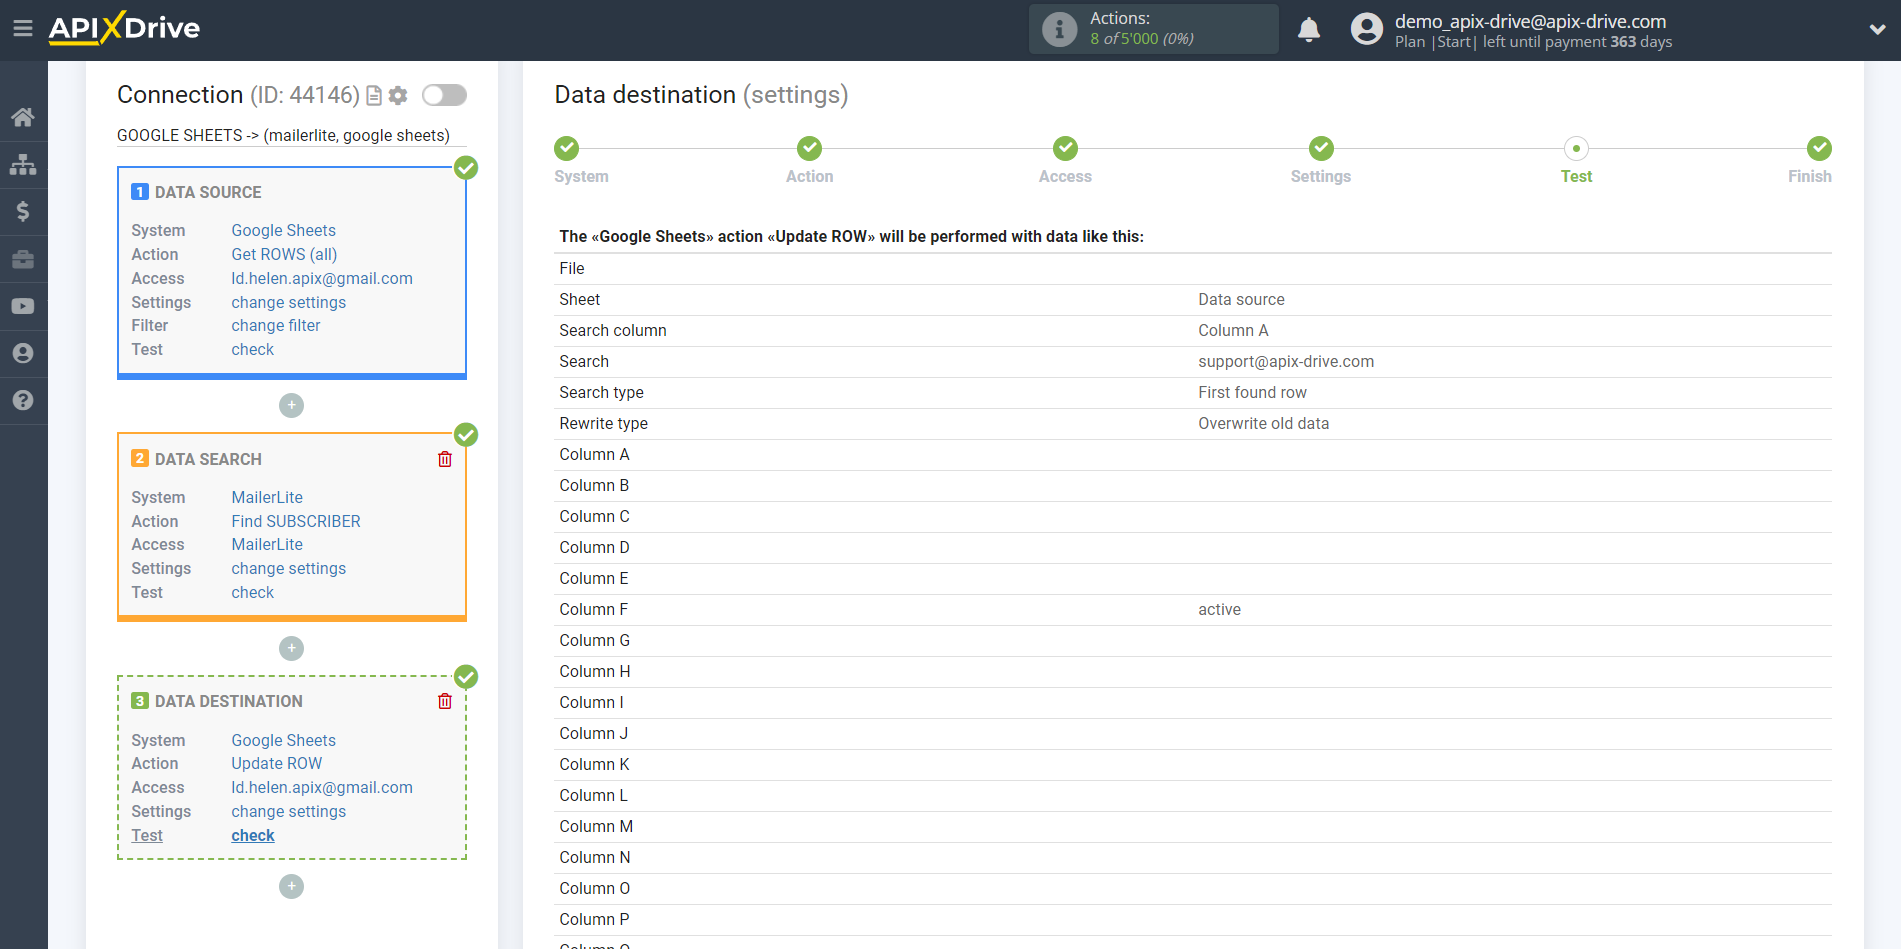
Task: Add block below Data Destination
Action: click(x=291, y=886)
